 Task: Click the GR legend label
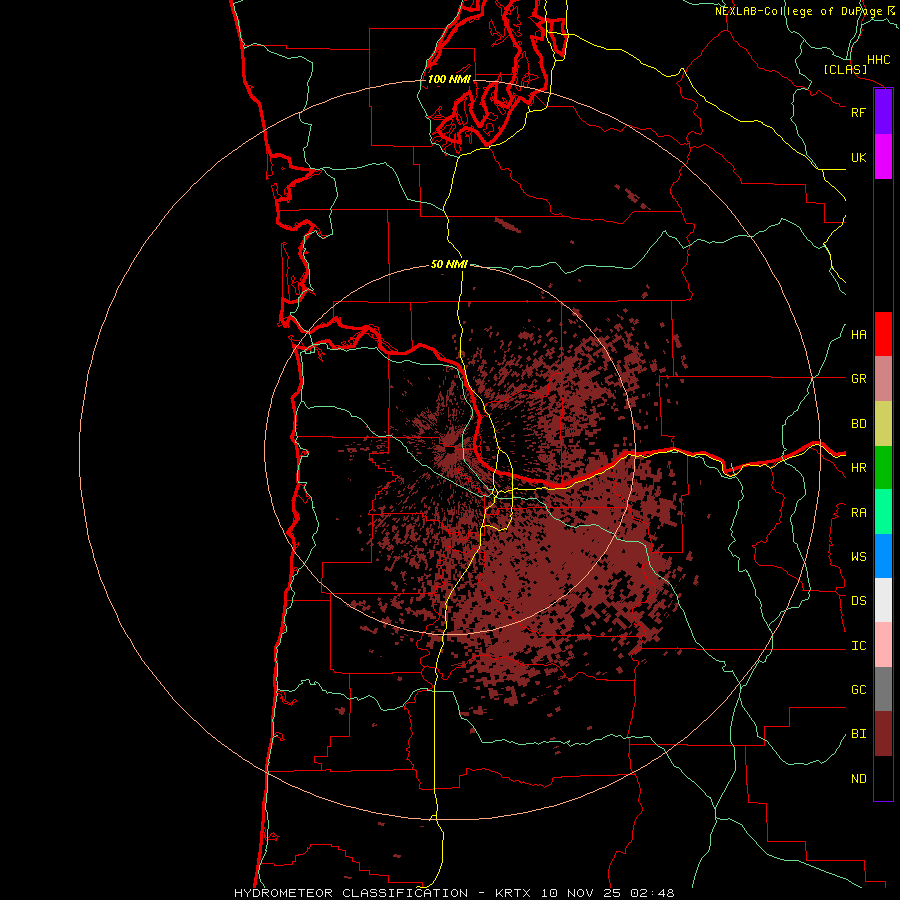(858, 379)
